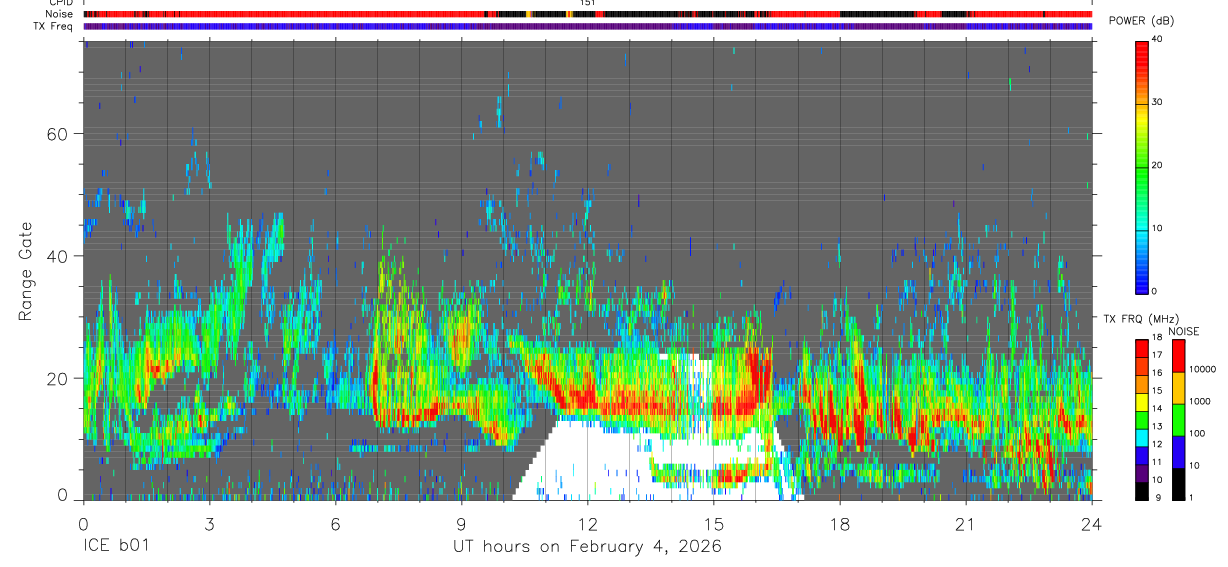Screen dimensions: 1228x567
Task: Click the "1" label on the NOISE legend
Action: 1191,497
